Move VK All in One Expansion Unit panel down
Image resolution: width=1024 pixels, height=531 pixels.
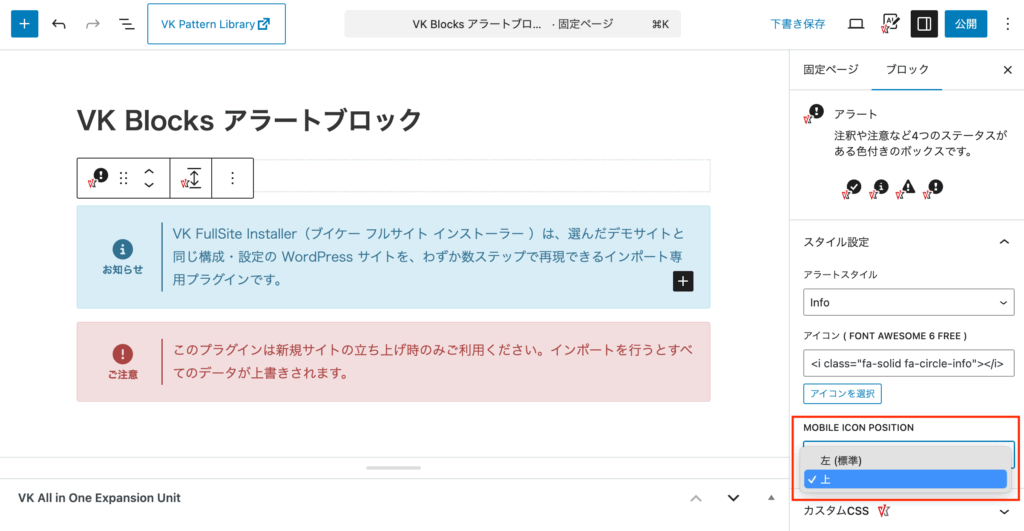pos(733,498)
